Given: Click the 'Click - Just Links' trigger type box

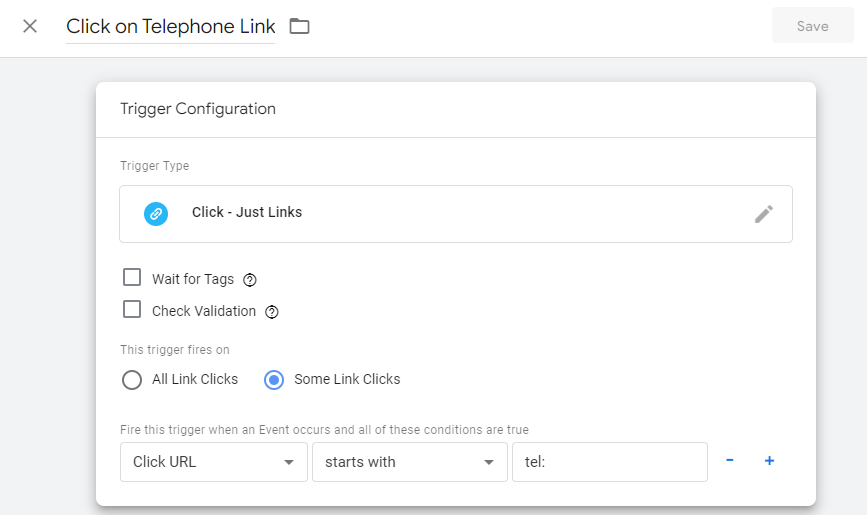Looking at the screenshot, I should (x=456, y=214).
